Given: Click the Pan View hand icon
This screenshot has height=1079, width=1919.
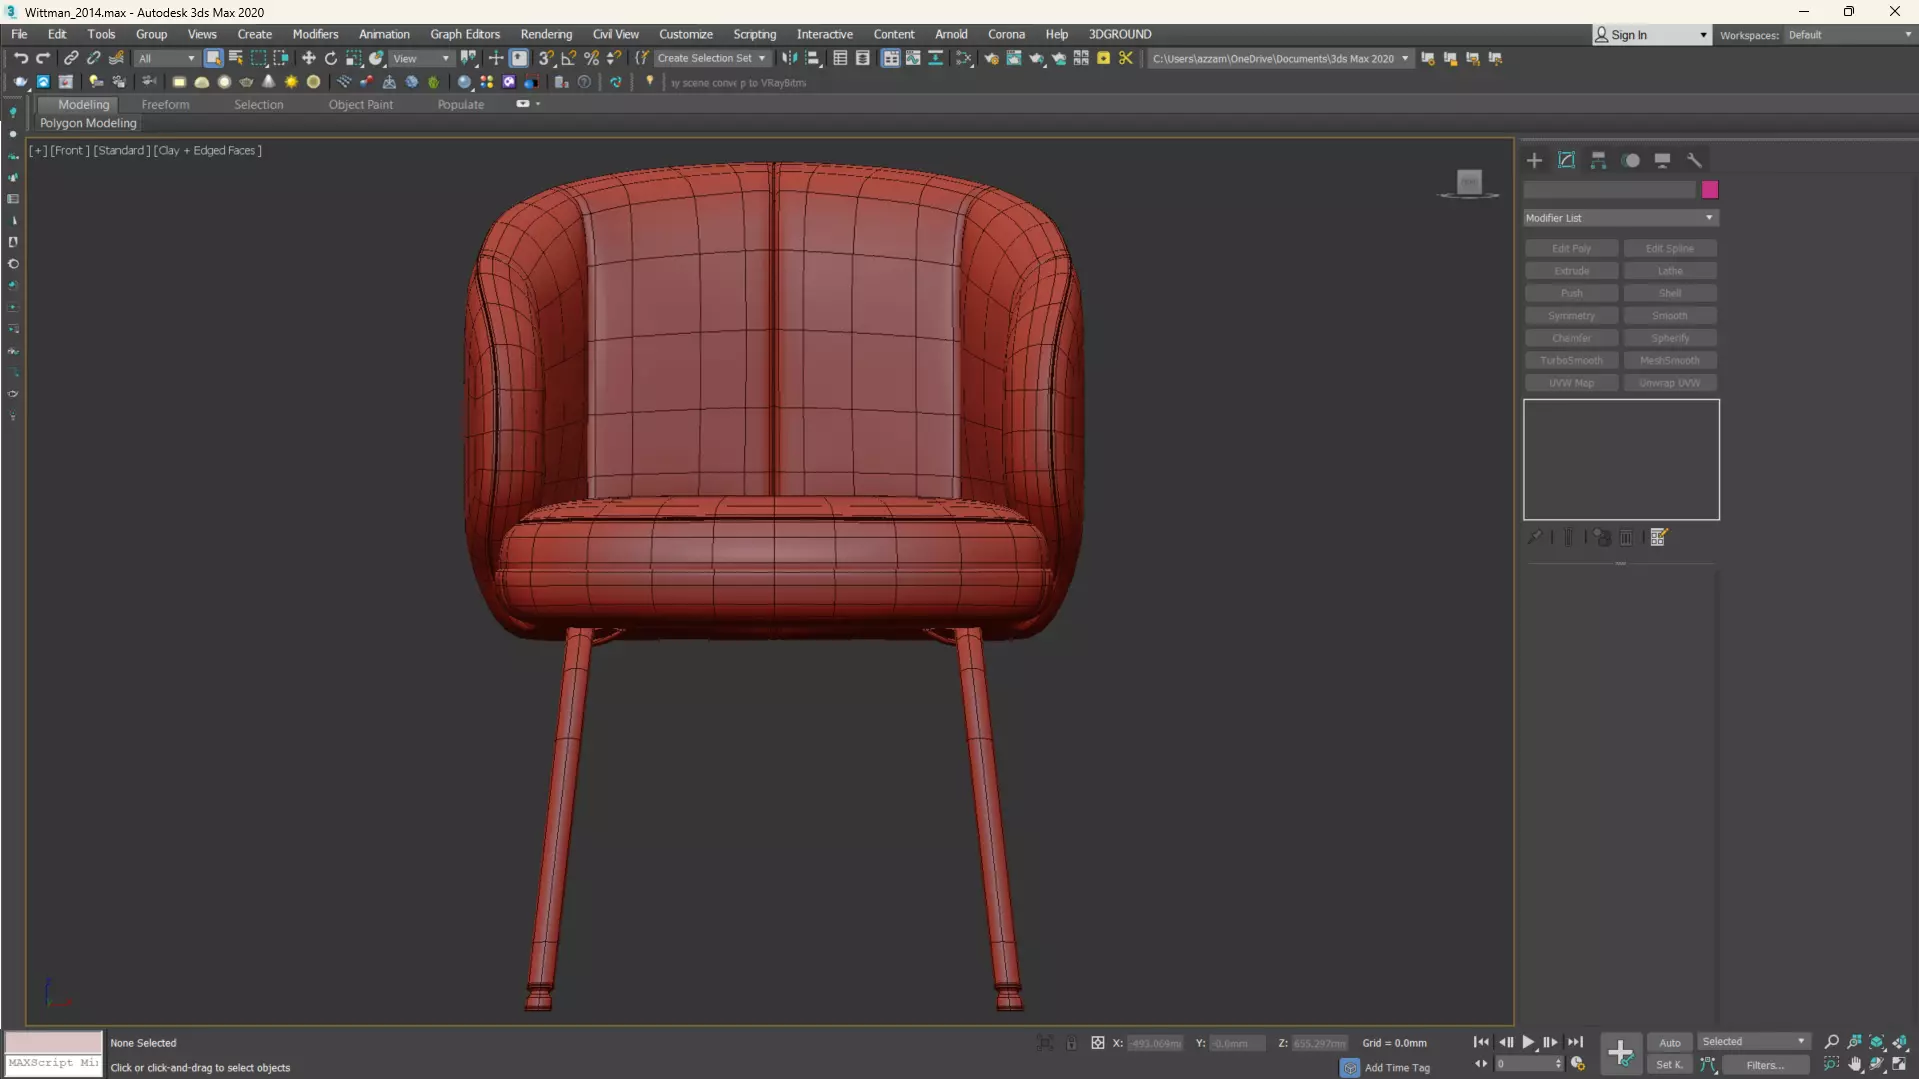Looking at the screenshot, I should [1855, 1064].
